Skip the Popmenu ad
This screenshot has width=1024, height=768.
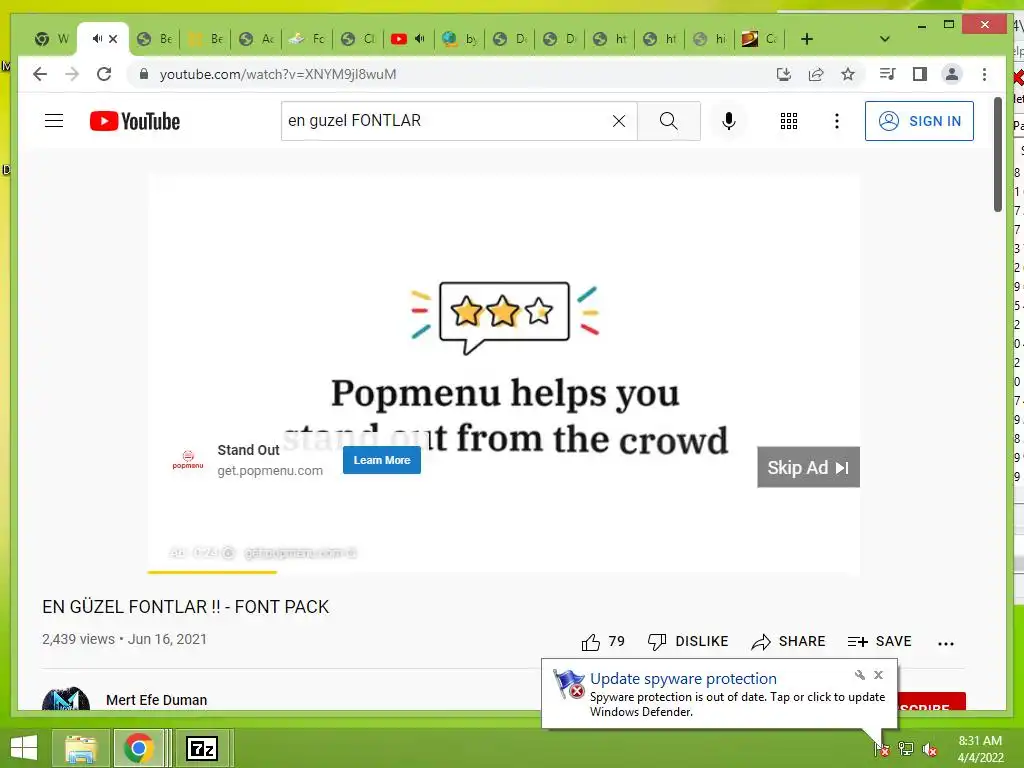808,467
